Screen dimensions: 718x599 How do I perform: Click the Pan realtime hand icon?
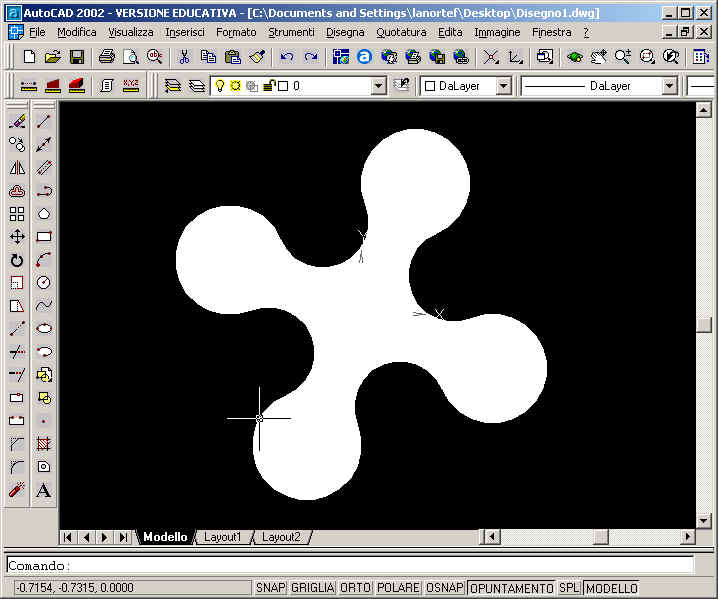(598, 57)
